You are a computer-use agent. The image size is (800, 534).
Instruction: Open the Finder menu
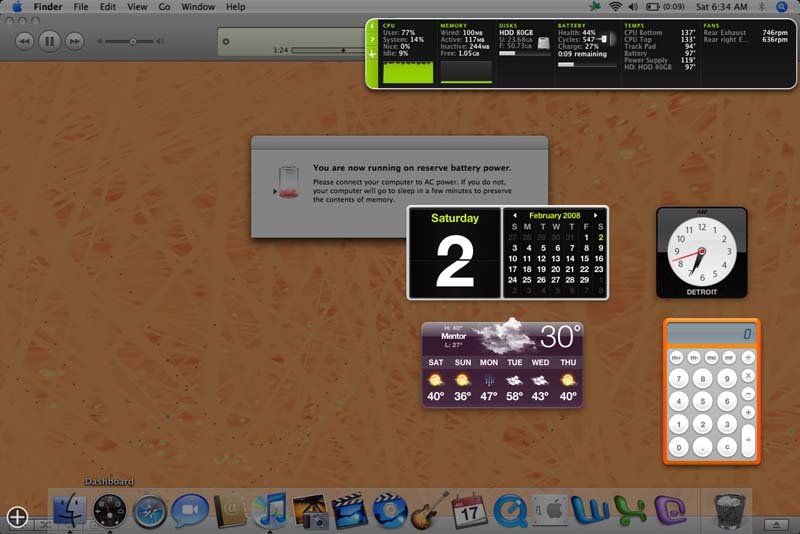coord(48,7)
